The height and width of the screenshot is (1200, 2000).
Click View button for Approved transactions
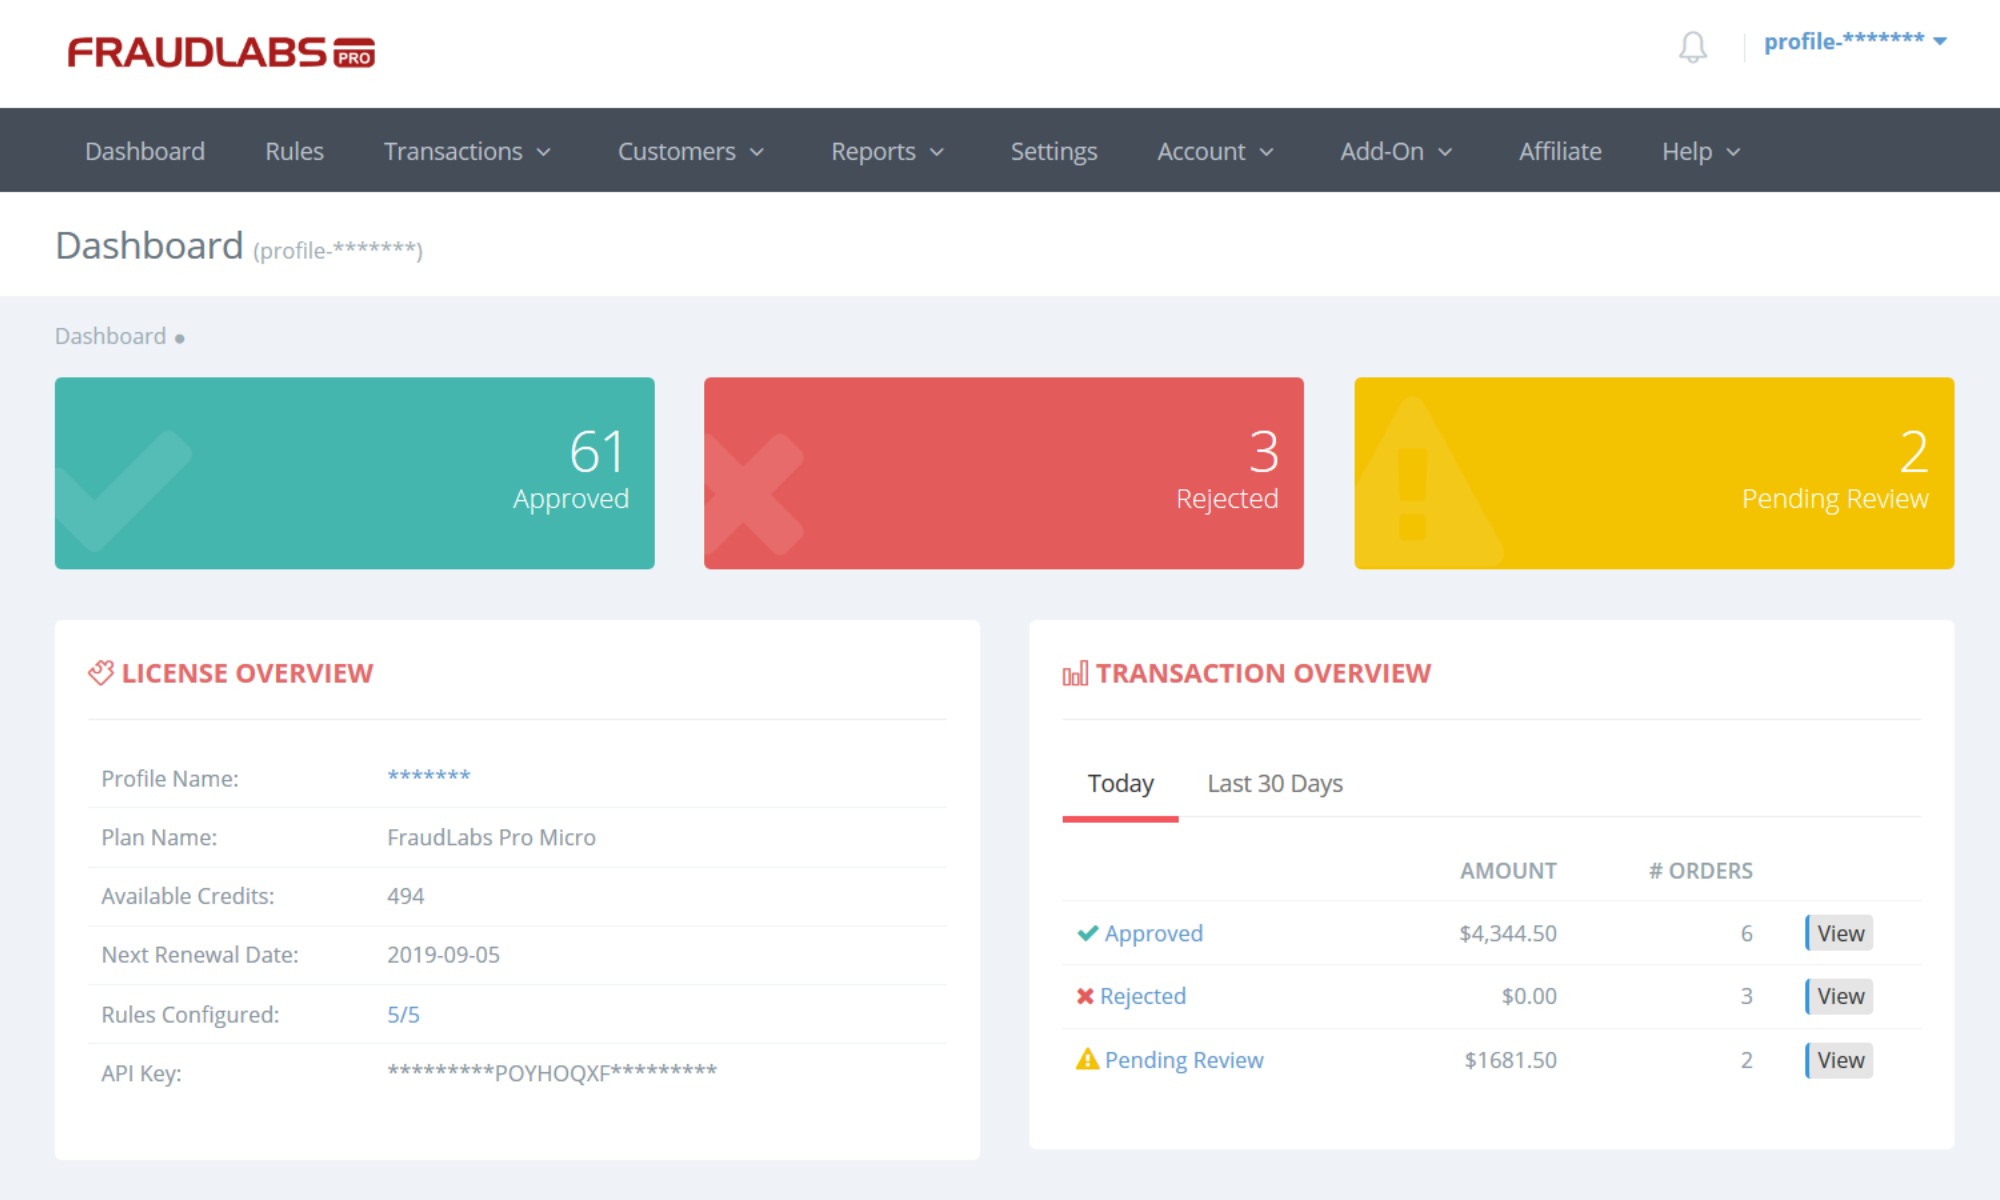(x=1839, y=933)
